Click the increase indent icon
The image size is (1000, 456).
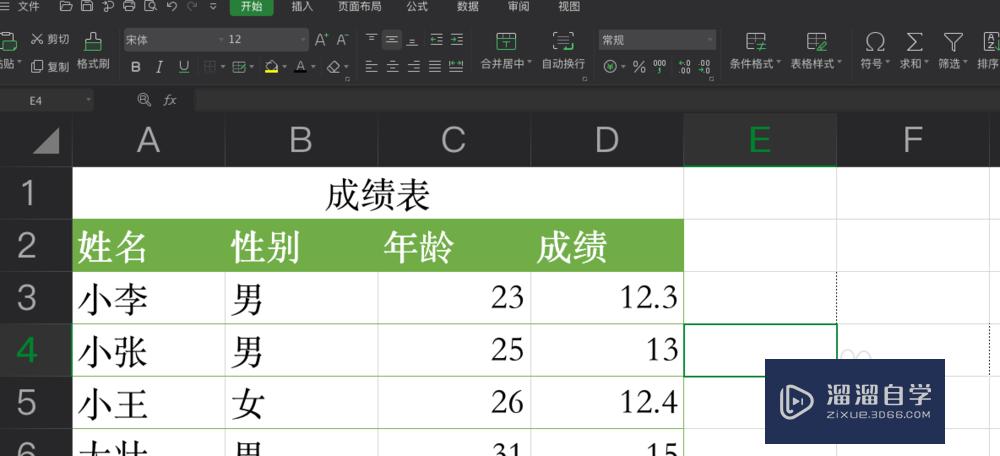click(x=457, y=40)
